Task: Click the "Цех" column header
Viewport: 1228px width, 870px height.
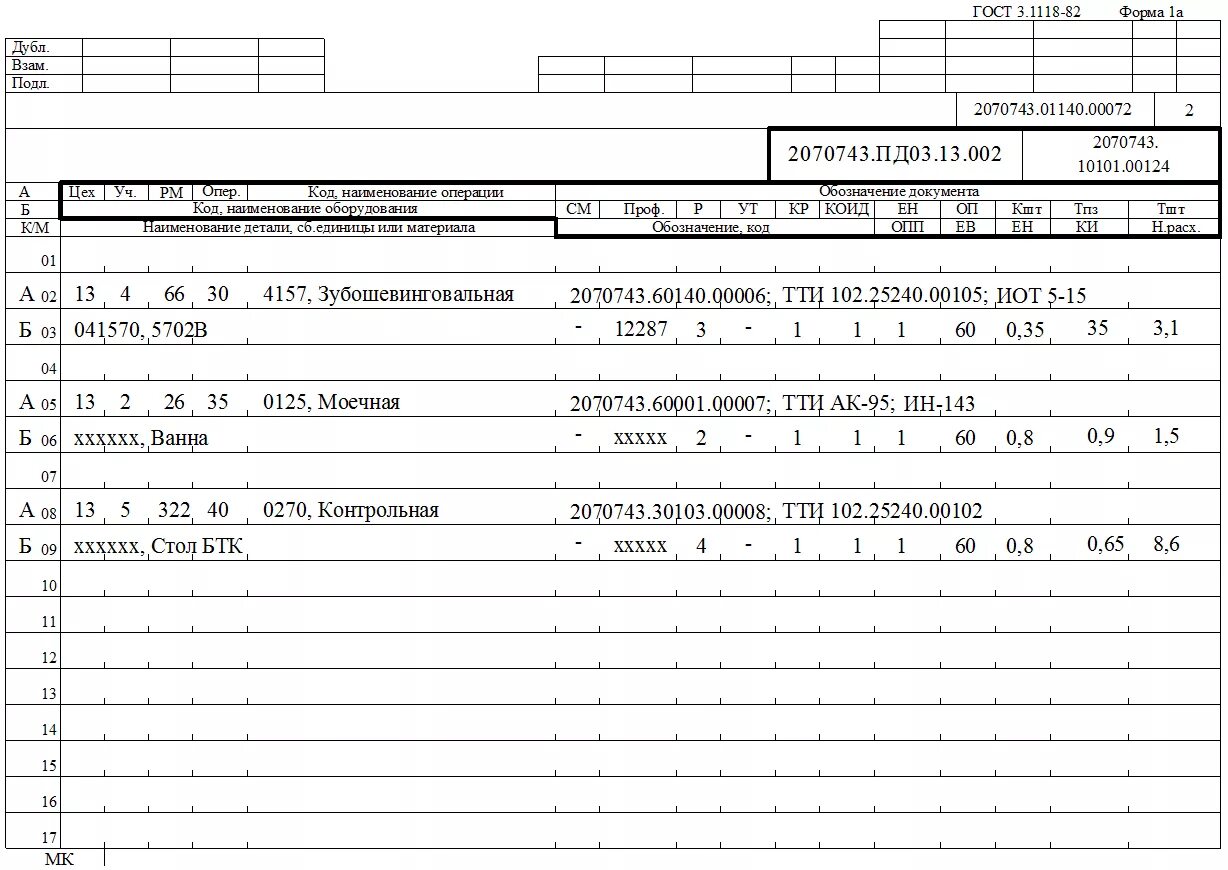Action: click(82, 191)
